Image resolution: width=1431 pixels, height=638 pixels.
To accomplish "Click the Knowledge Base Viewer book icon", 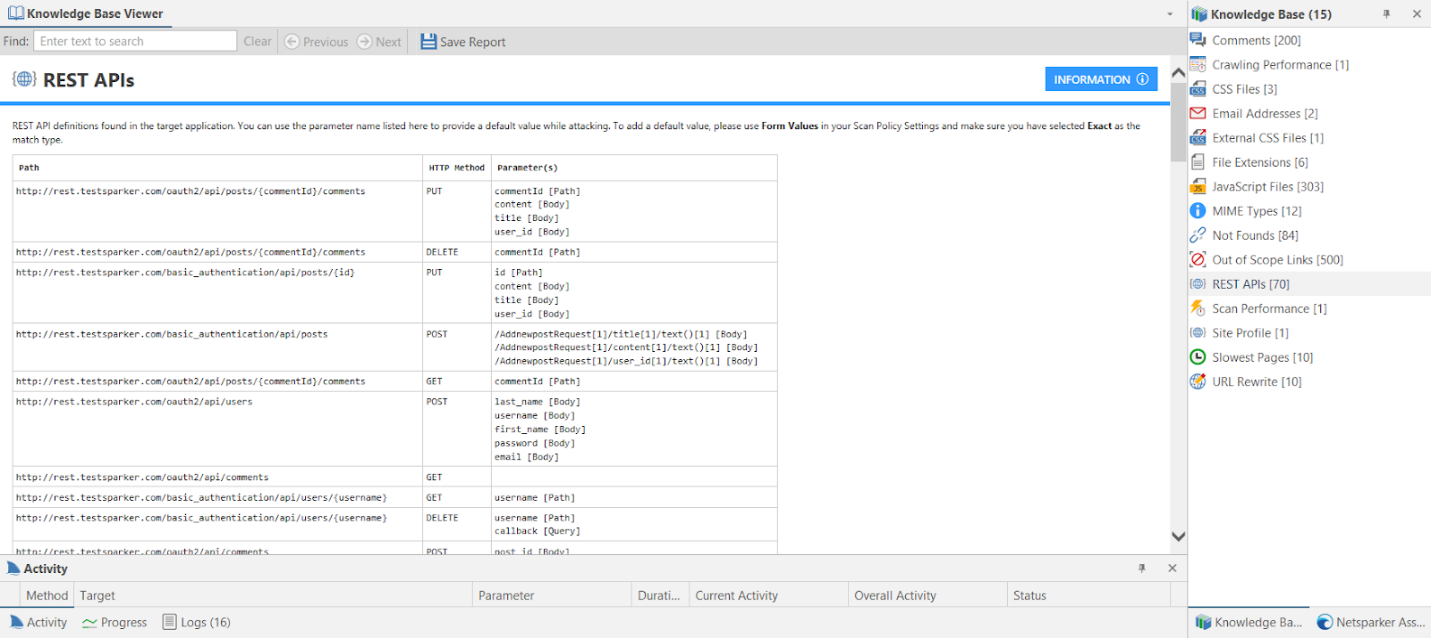I will click(15, 14).
